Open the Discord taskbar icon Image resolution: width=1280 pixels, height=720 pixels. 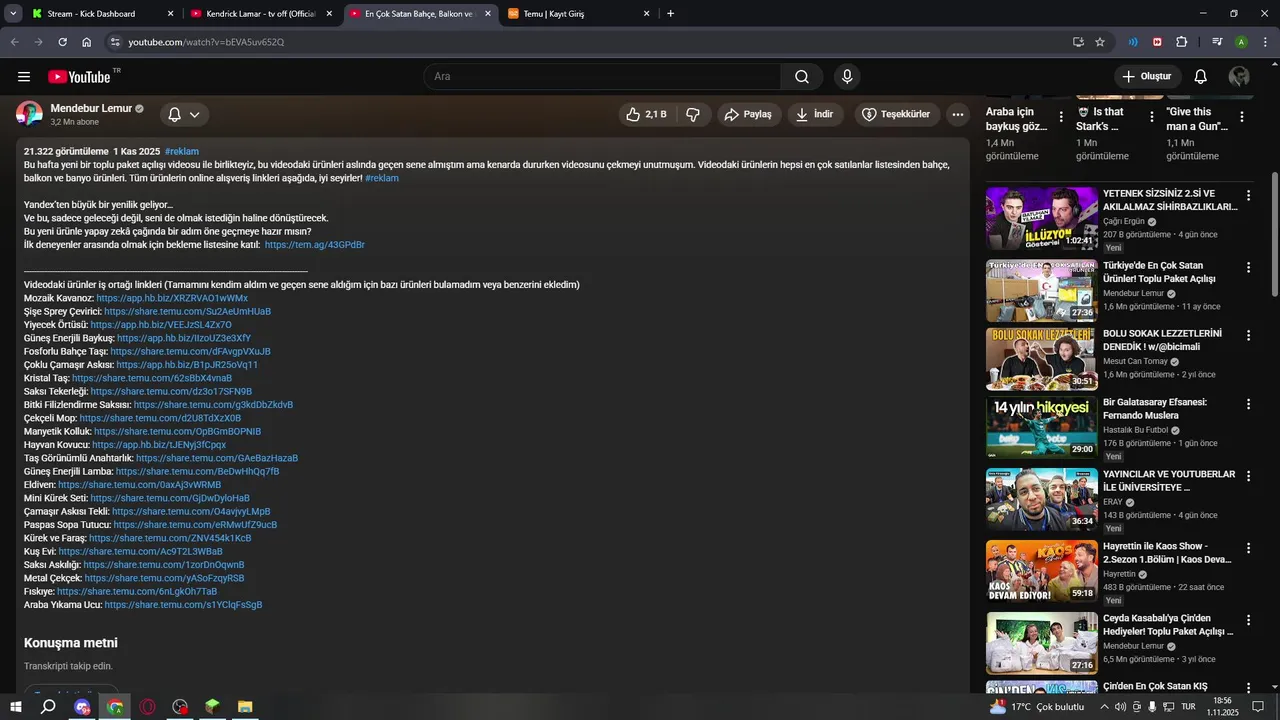[x=82, y=706]
